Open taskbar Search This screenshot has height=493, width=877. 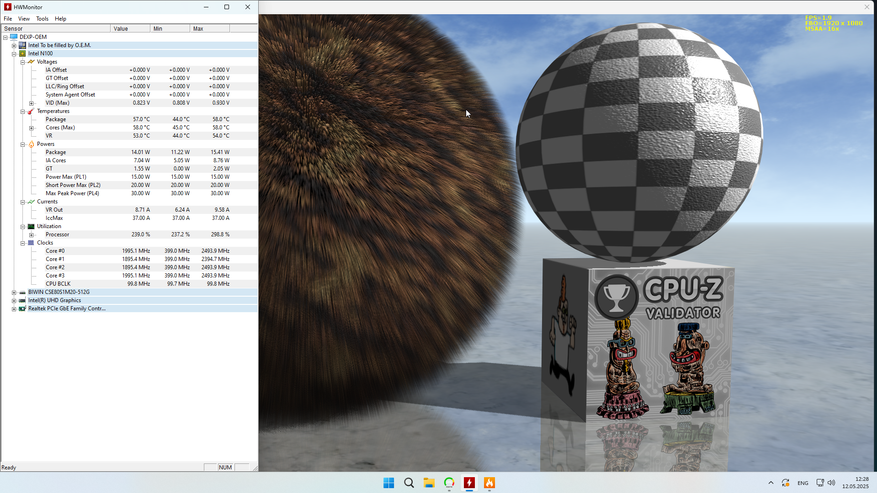click(409, 482)
